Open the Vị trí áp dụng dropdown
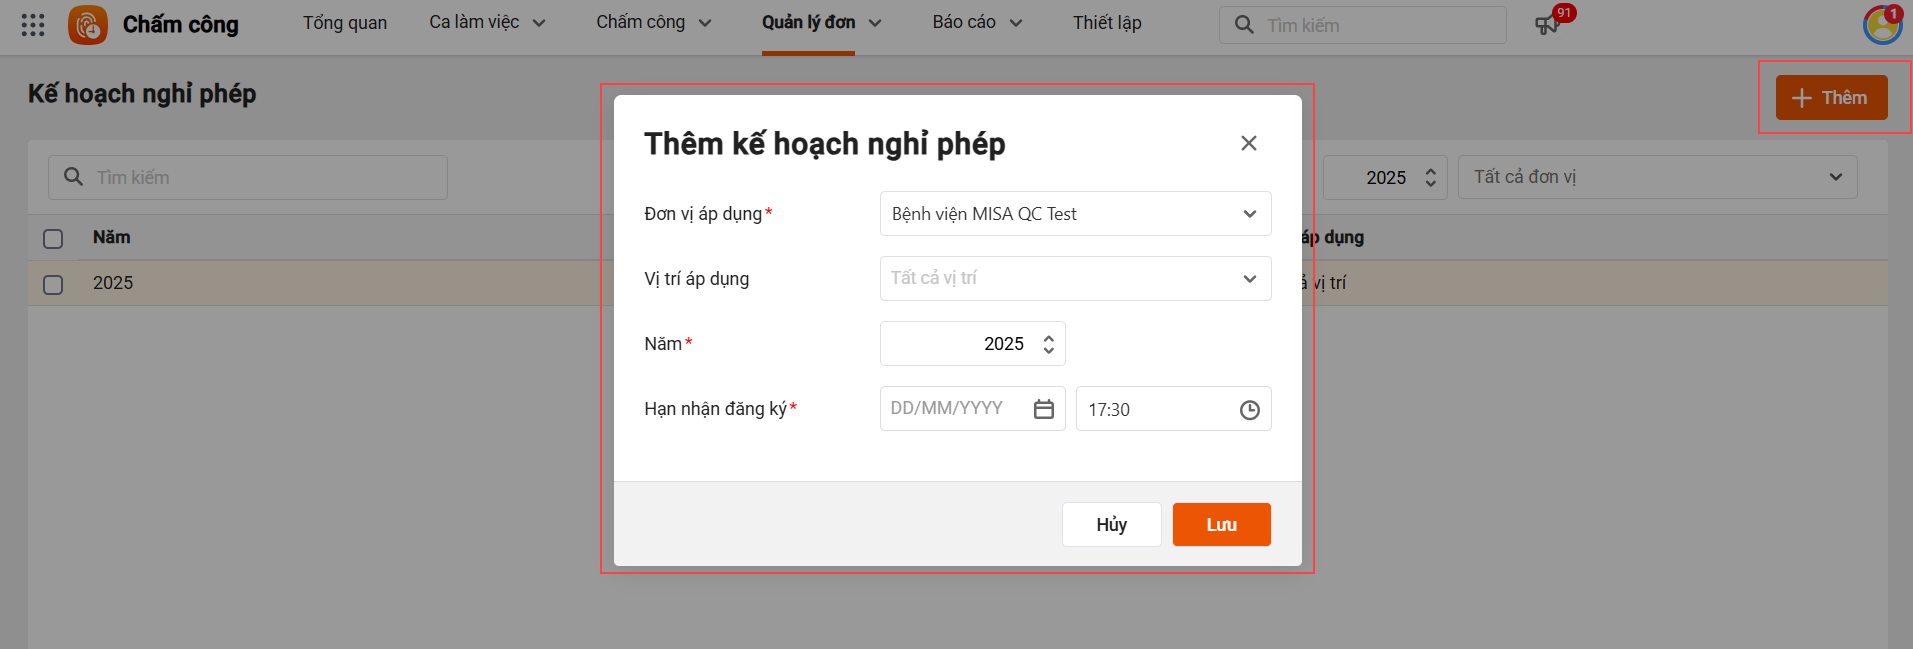This screenshot has width=1913, height=649. coord(1249,279)
